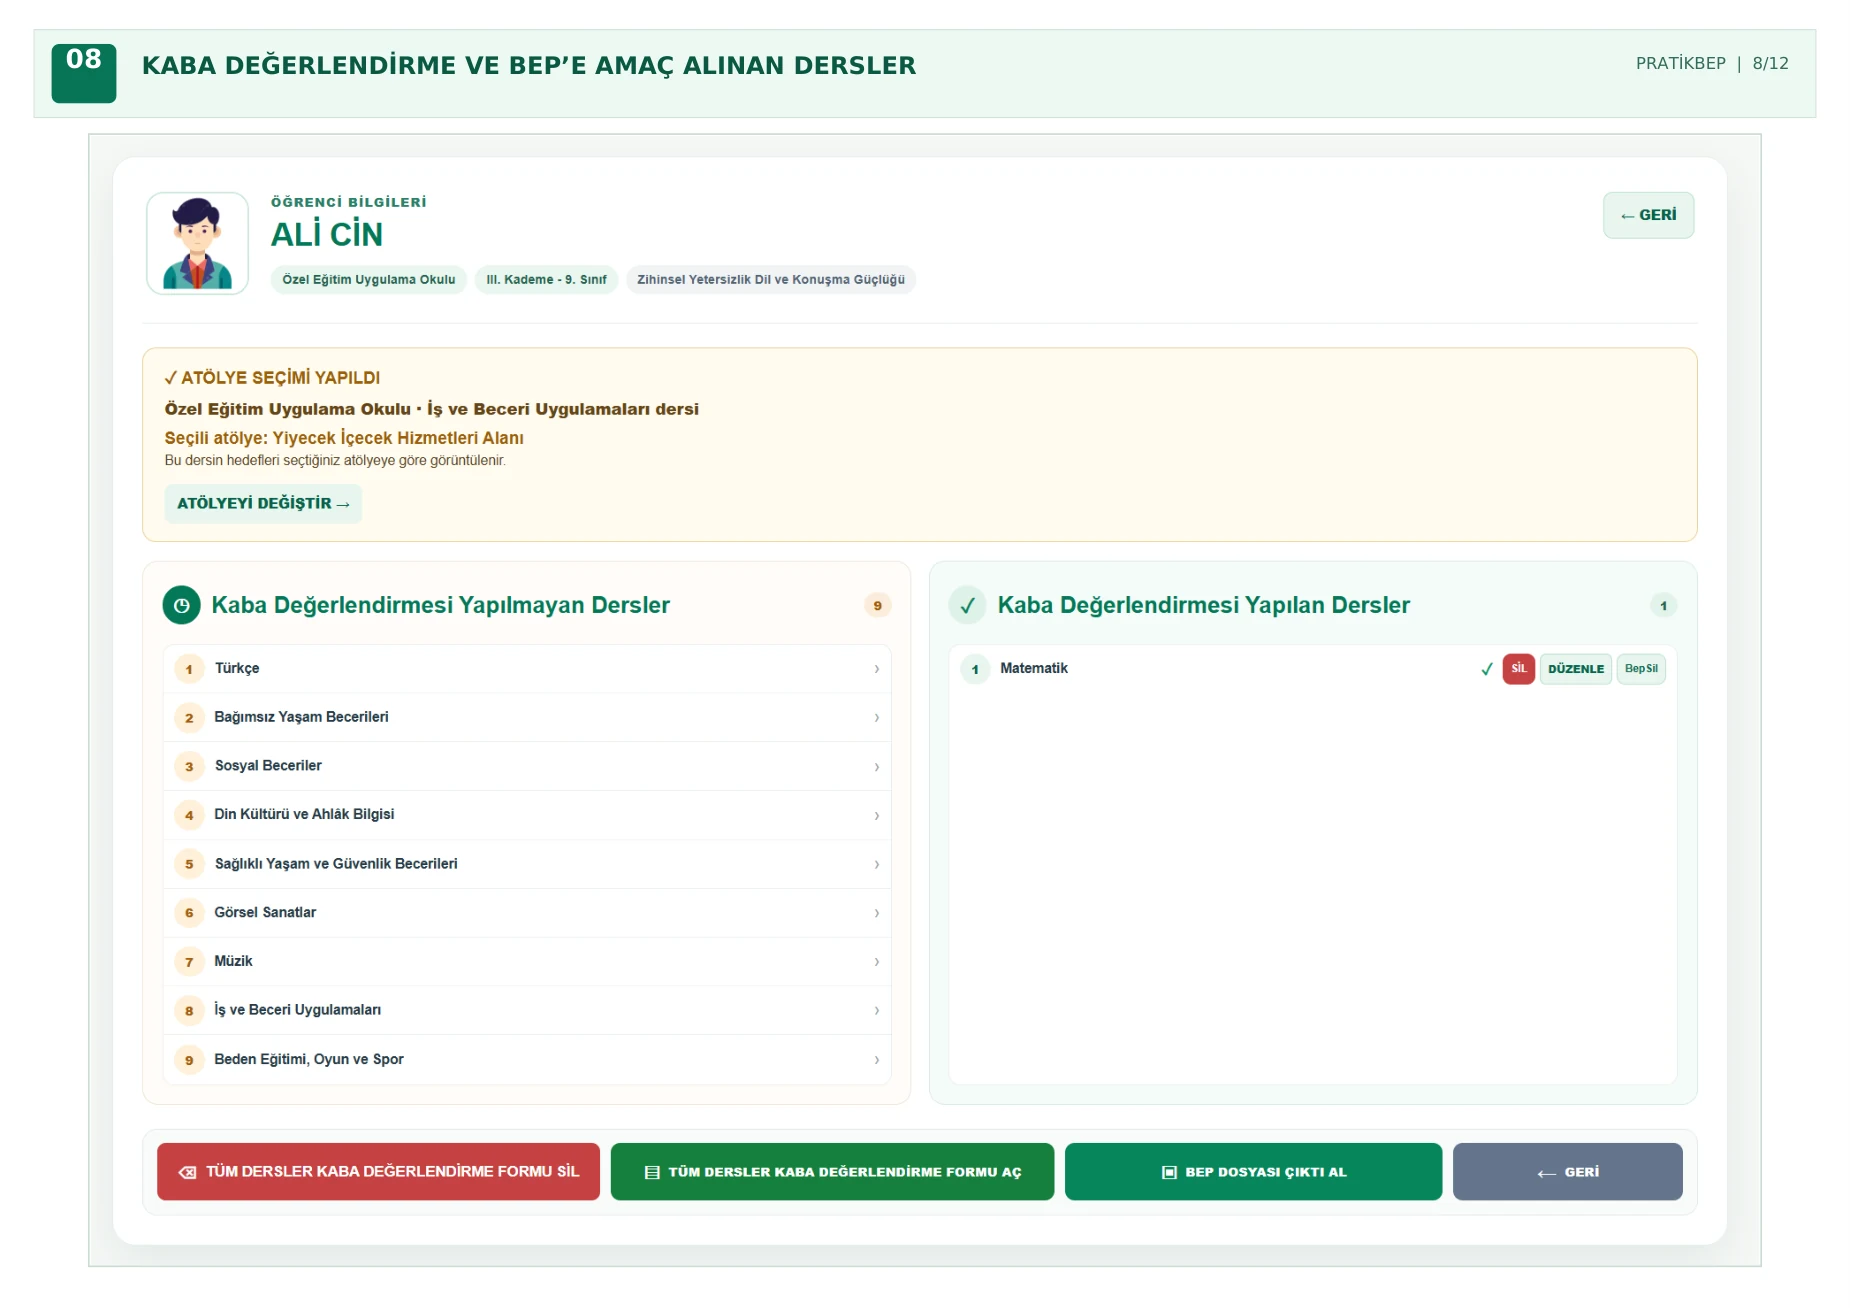The height and width of the screenshot is (1309, 1850).
Task: Expand the Din Kültürü ve Ahlâk Bilgisi chevron
Action: coord(877,815)
